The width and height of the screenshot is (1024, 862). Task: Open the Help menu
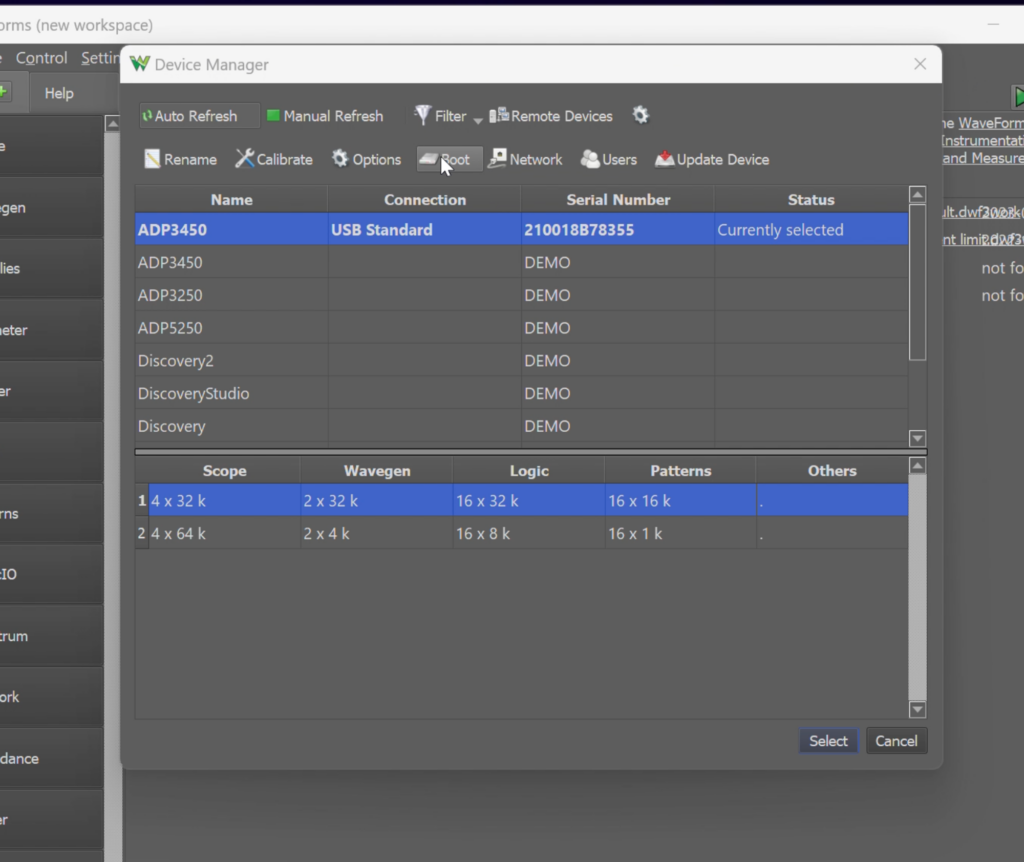59,93
